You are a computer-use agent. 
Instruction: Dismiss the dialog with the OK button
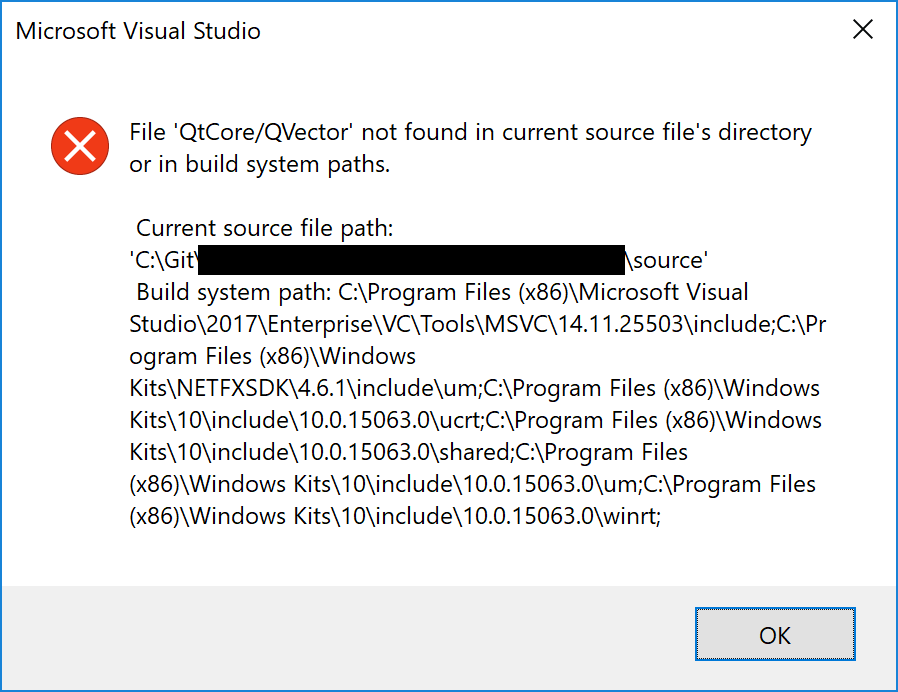(775, 634)
